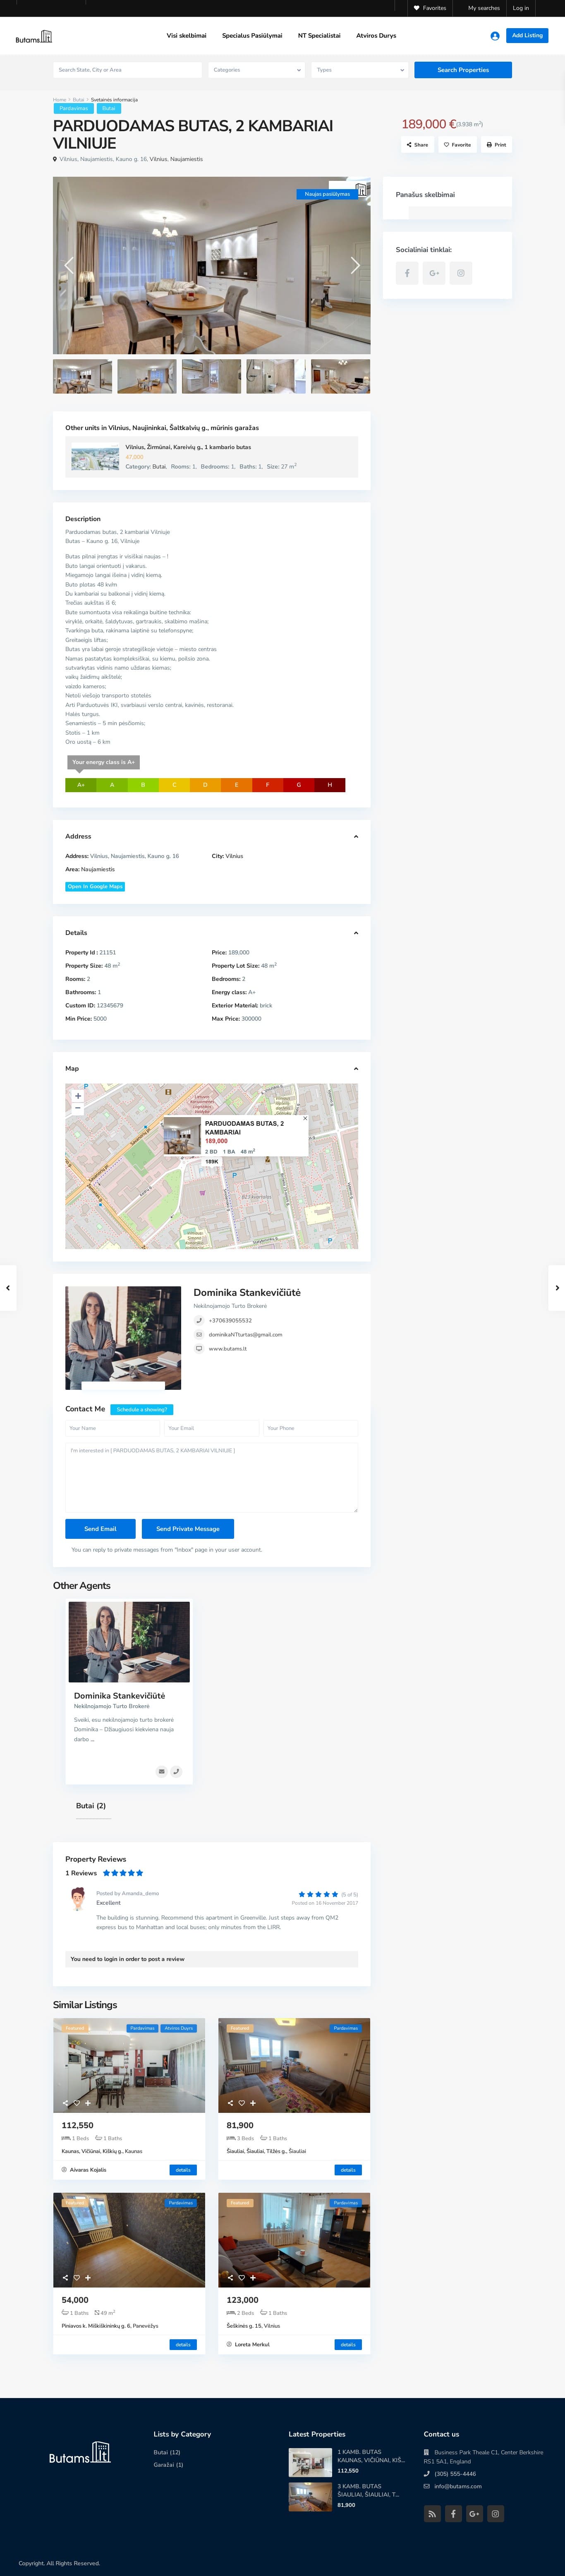Click Send Private Message button
The height and width of the screenshot is (2576, 565).
pyautogui.click(x=188, y=1529)
